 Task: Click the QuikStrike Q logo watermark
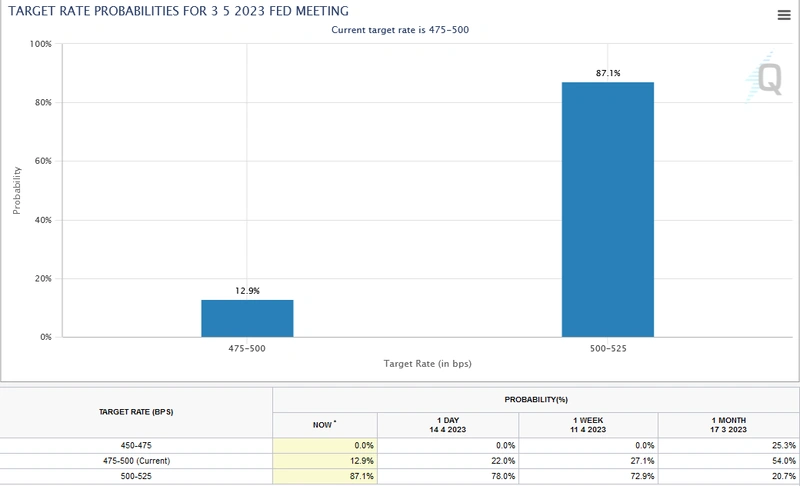point(766,78)
